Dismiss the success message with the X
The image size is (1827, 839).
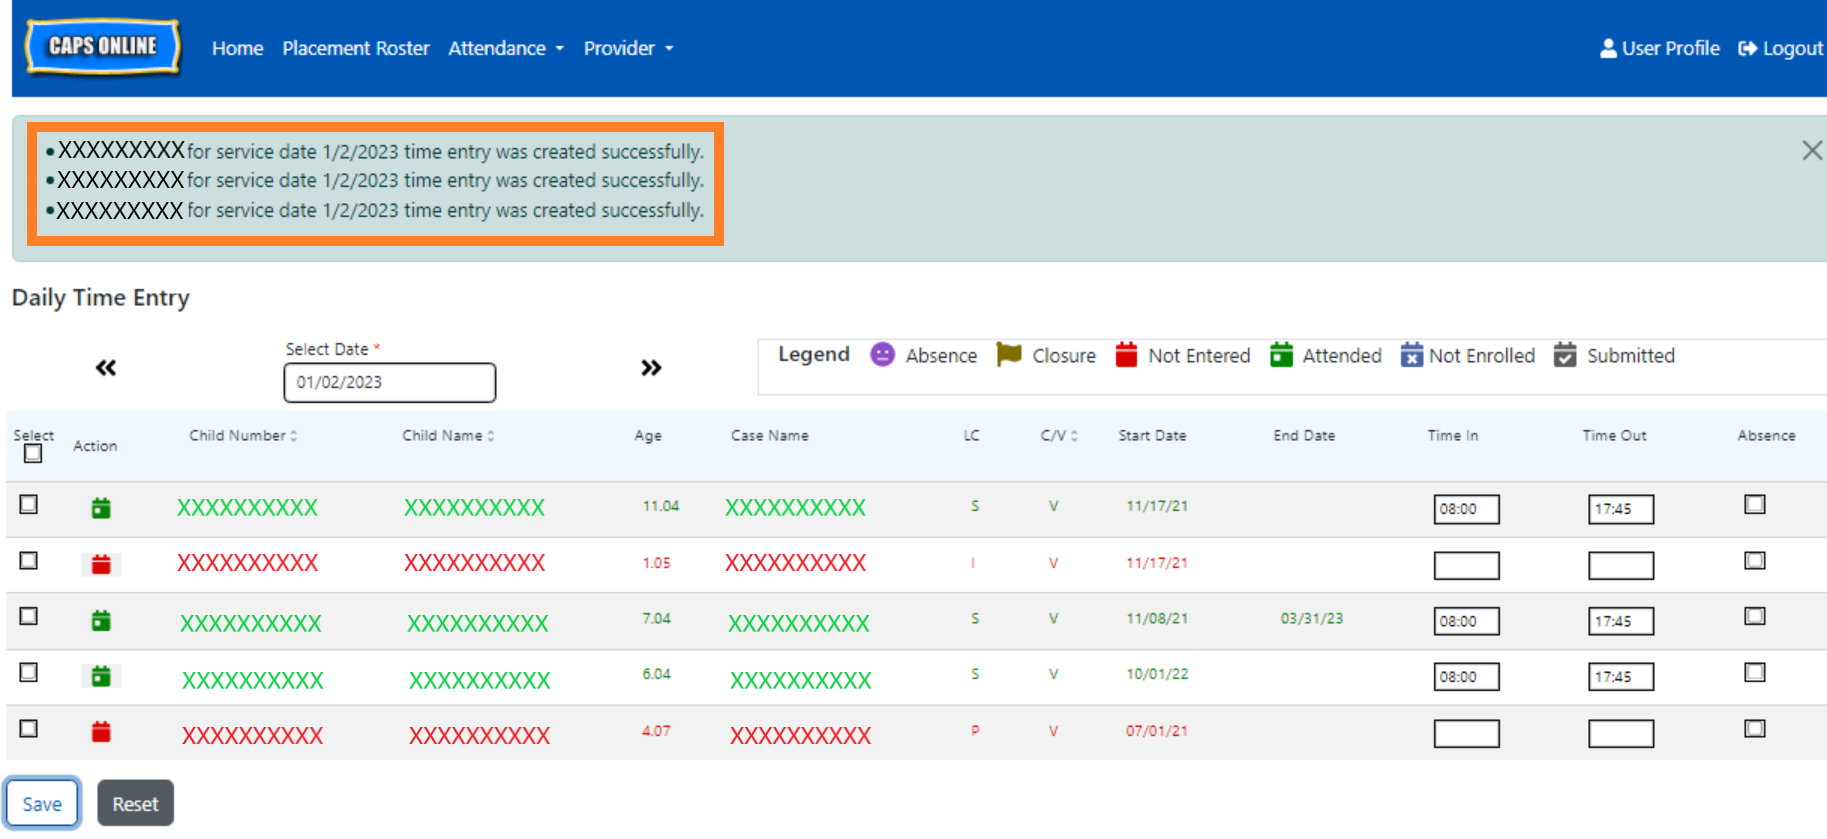1811,151
